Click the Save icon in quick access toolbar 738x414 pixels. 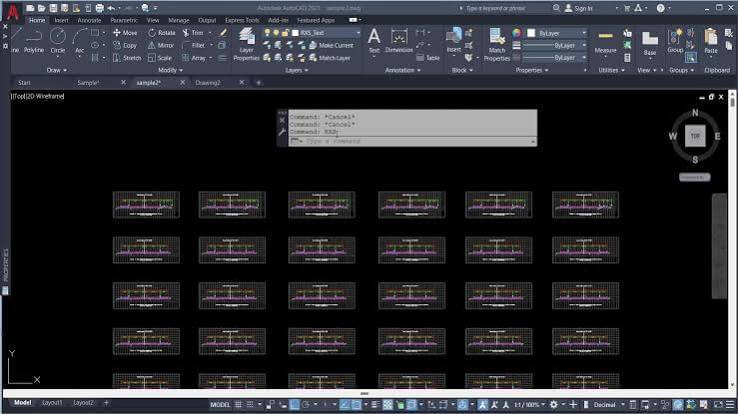[x=53, y=8]
